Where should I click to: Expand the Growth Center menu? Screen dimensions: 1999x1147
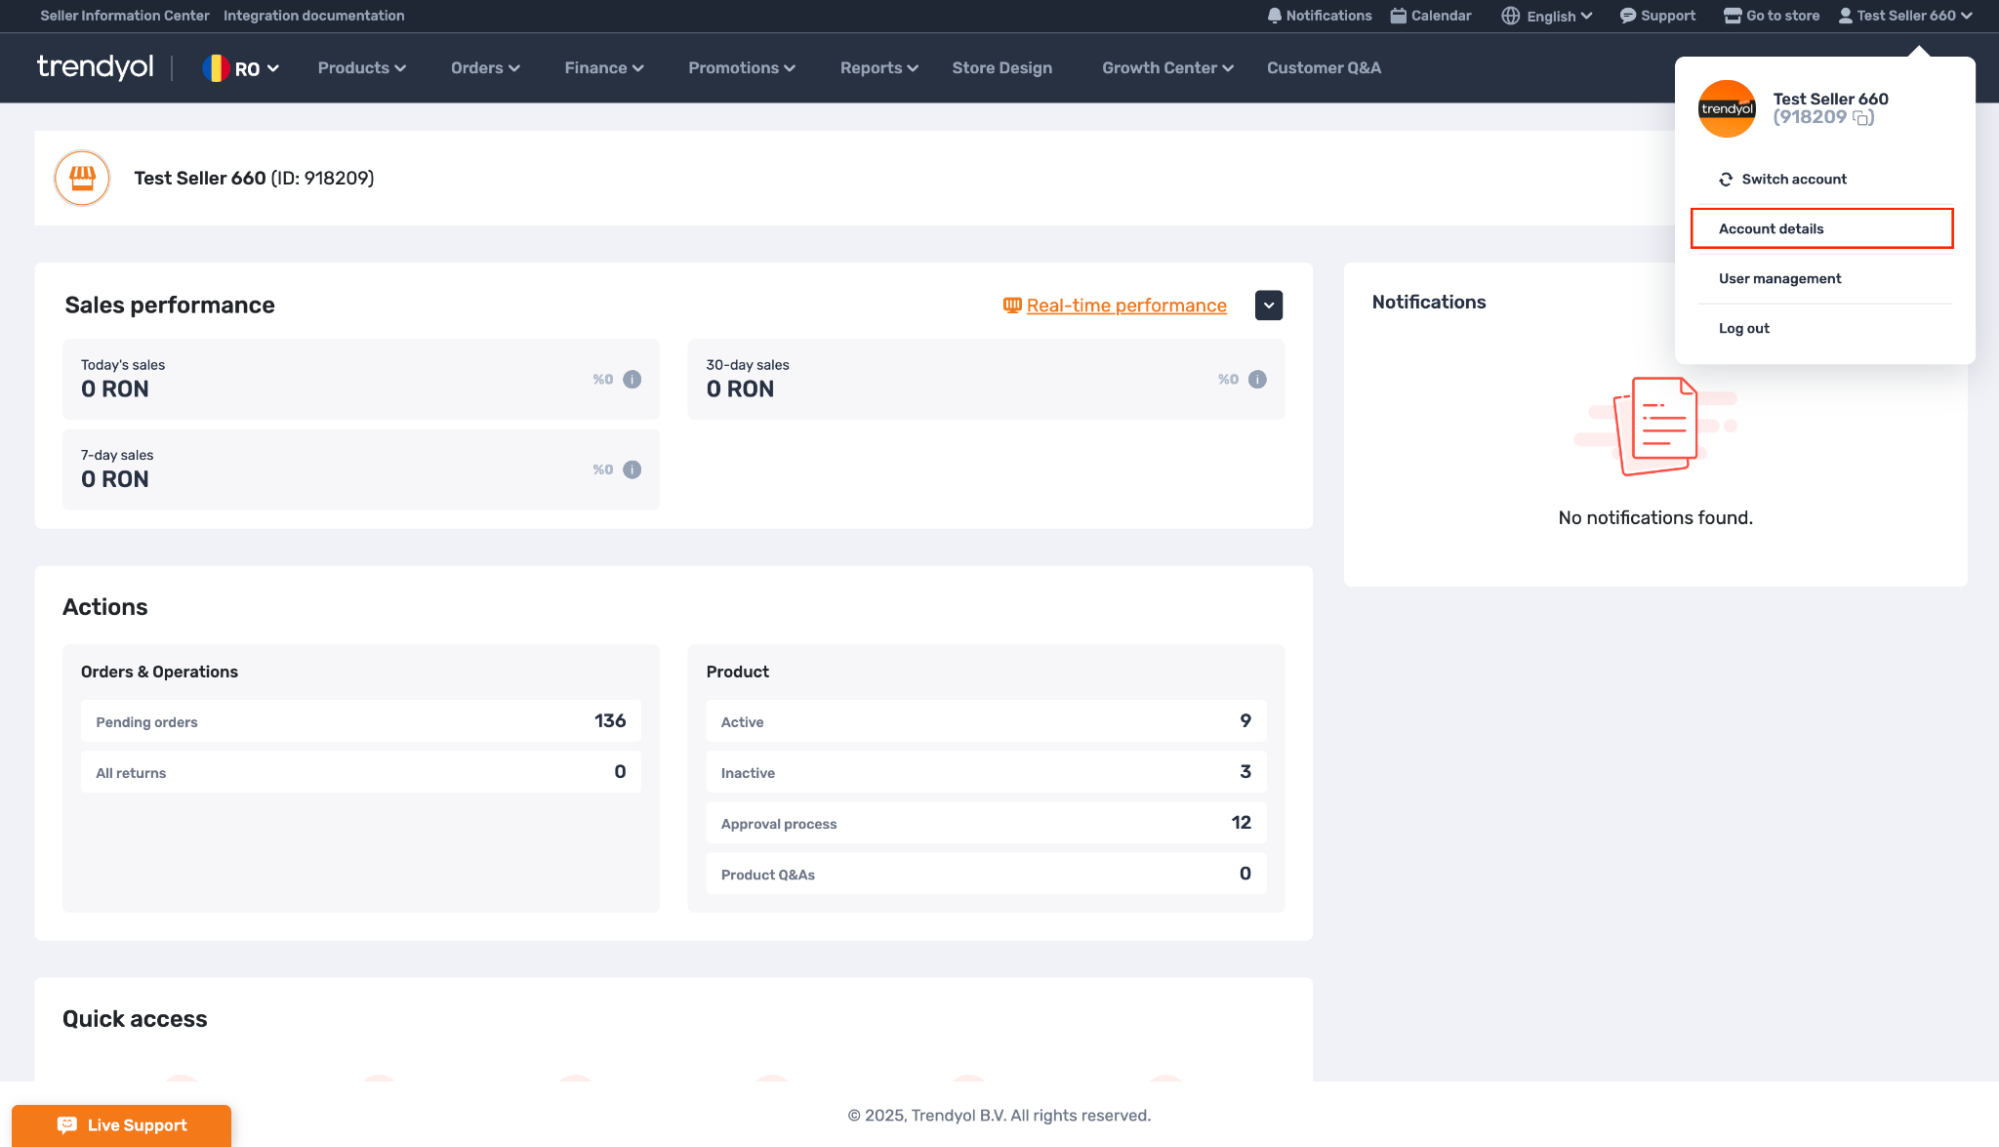1167,68
